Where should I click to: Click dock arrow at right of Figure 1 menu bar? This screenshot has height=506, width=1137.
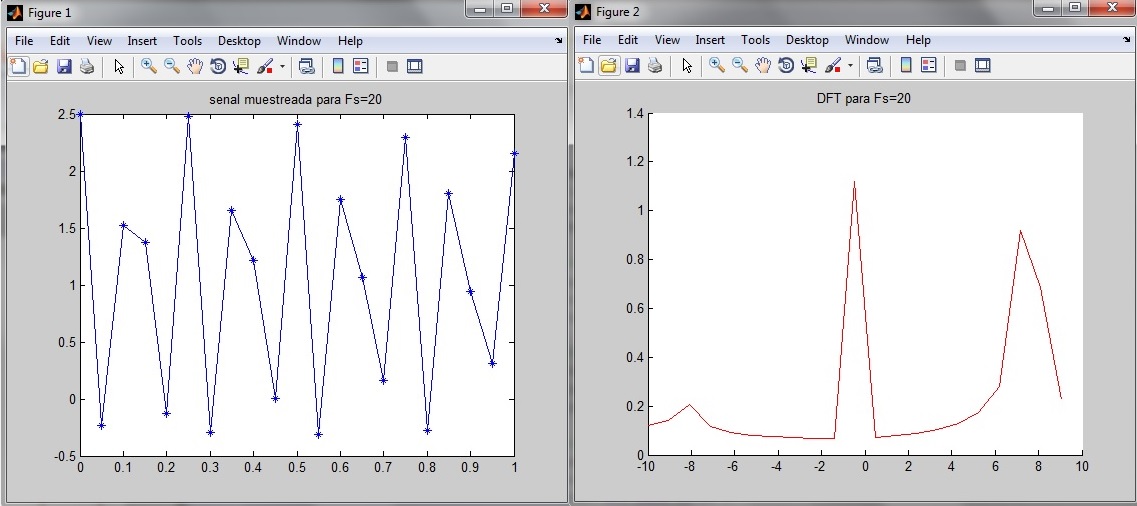click(x=558, y=41)
